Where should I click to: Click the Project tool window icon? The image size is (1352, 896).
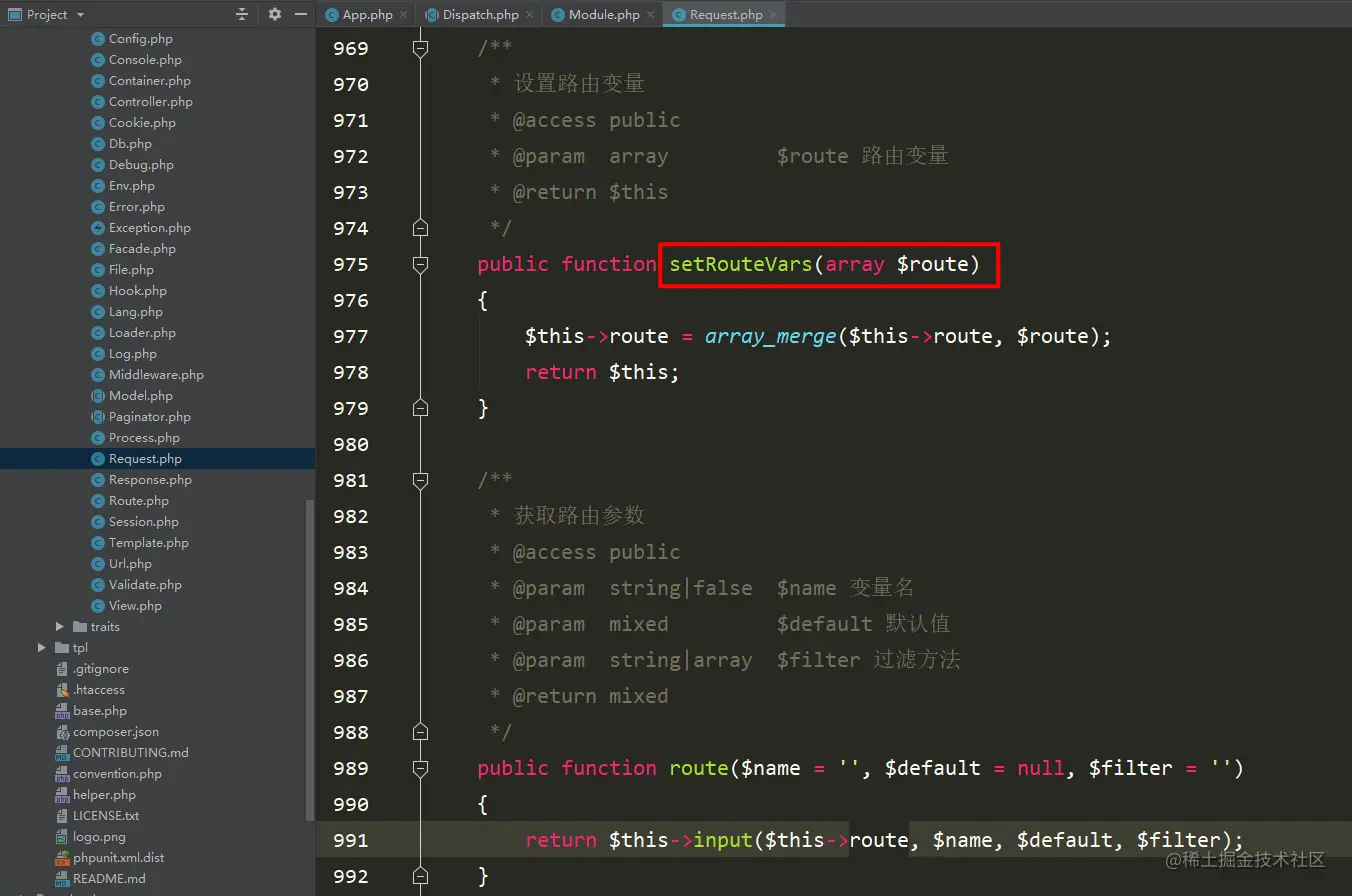tap(13, 14)
